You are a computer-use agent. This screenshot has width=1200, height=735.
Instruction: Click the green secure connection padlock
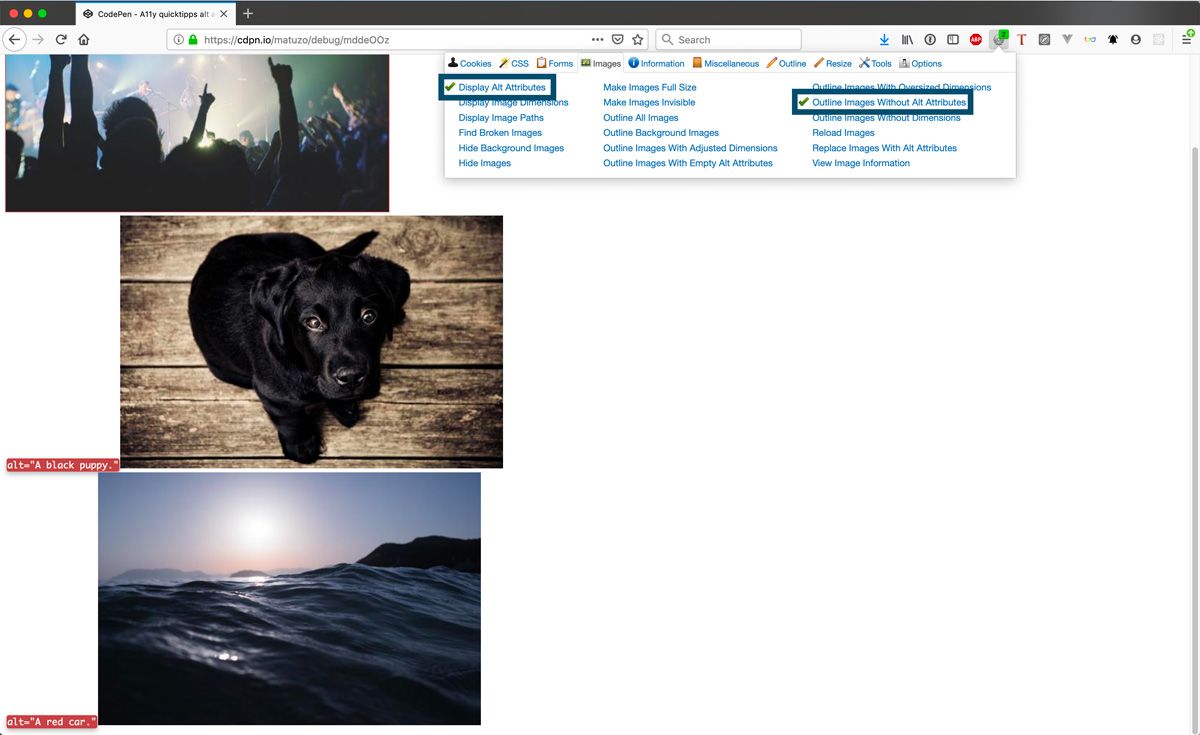[x=193, y=40]
